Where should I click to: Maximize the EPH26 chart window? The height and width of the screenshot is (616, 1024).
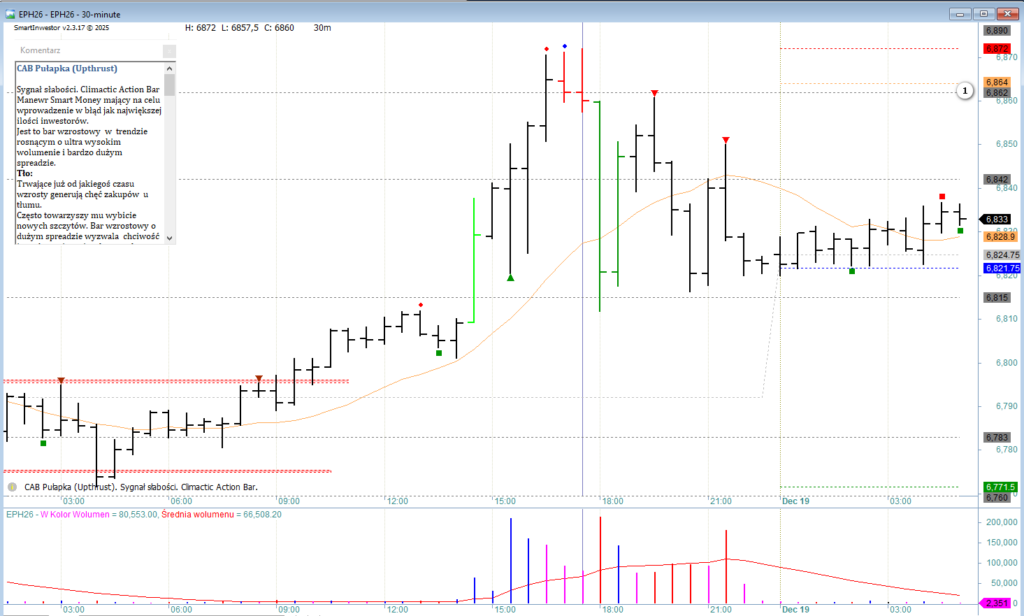click(x=984, y=15)
